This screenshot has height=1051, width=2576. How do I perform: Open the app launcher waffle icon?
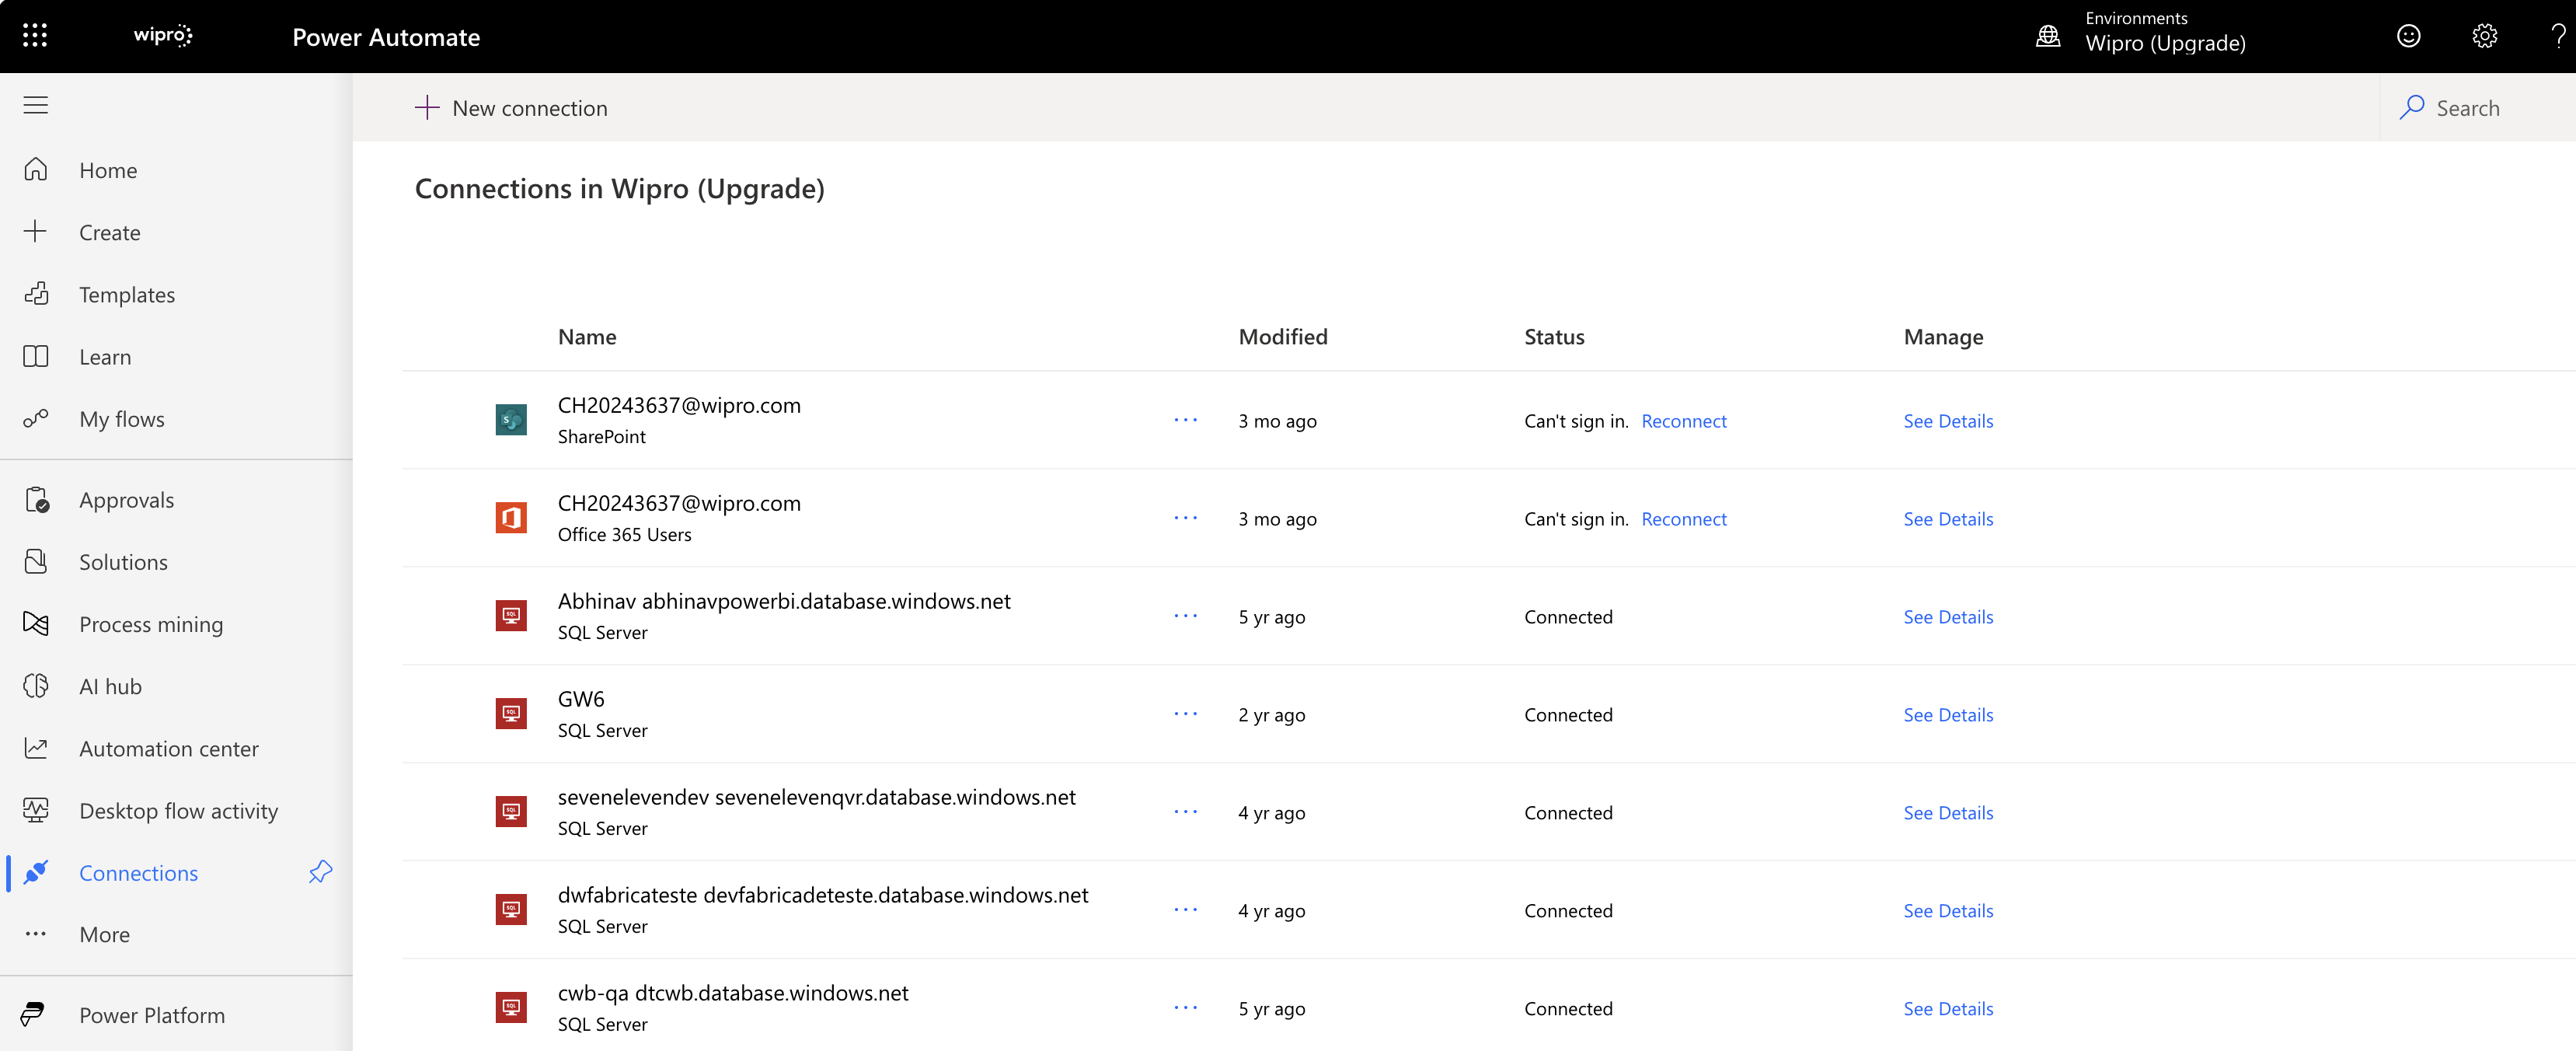click(x=35, y=36)
